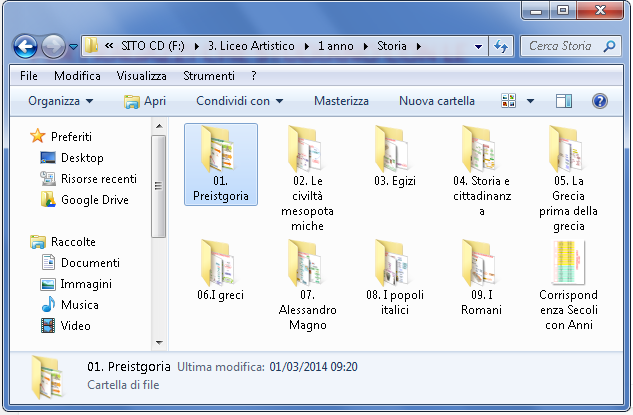
Task: Open the Musica library
Action: pos(70,304)
